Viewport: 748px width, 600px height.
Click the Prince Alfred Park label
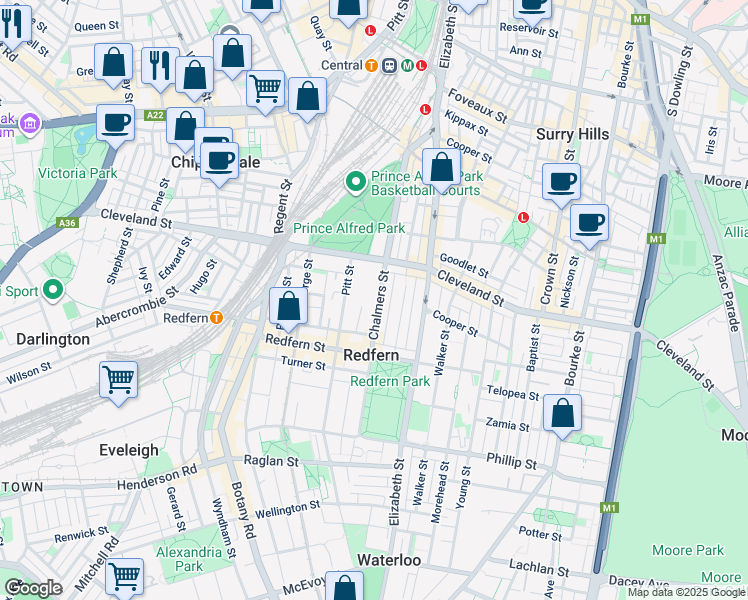point(349,228)
